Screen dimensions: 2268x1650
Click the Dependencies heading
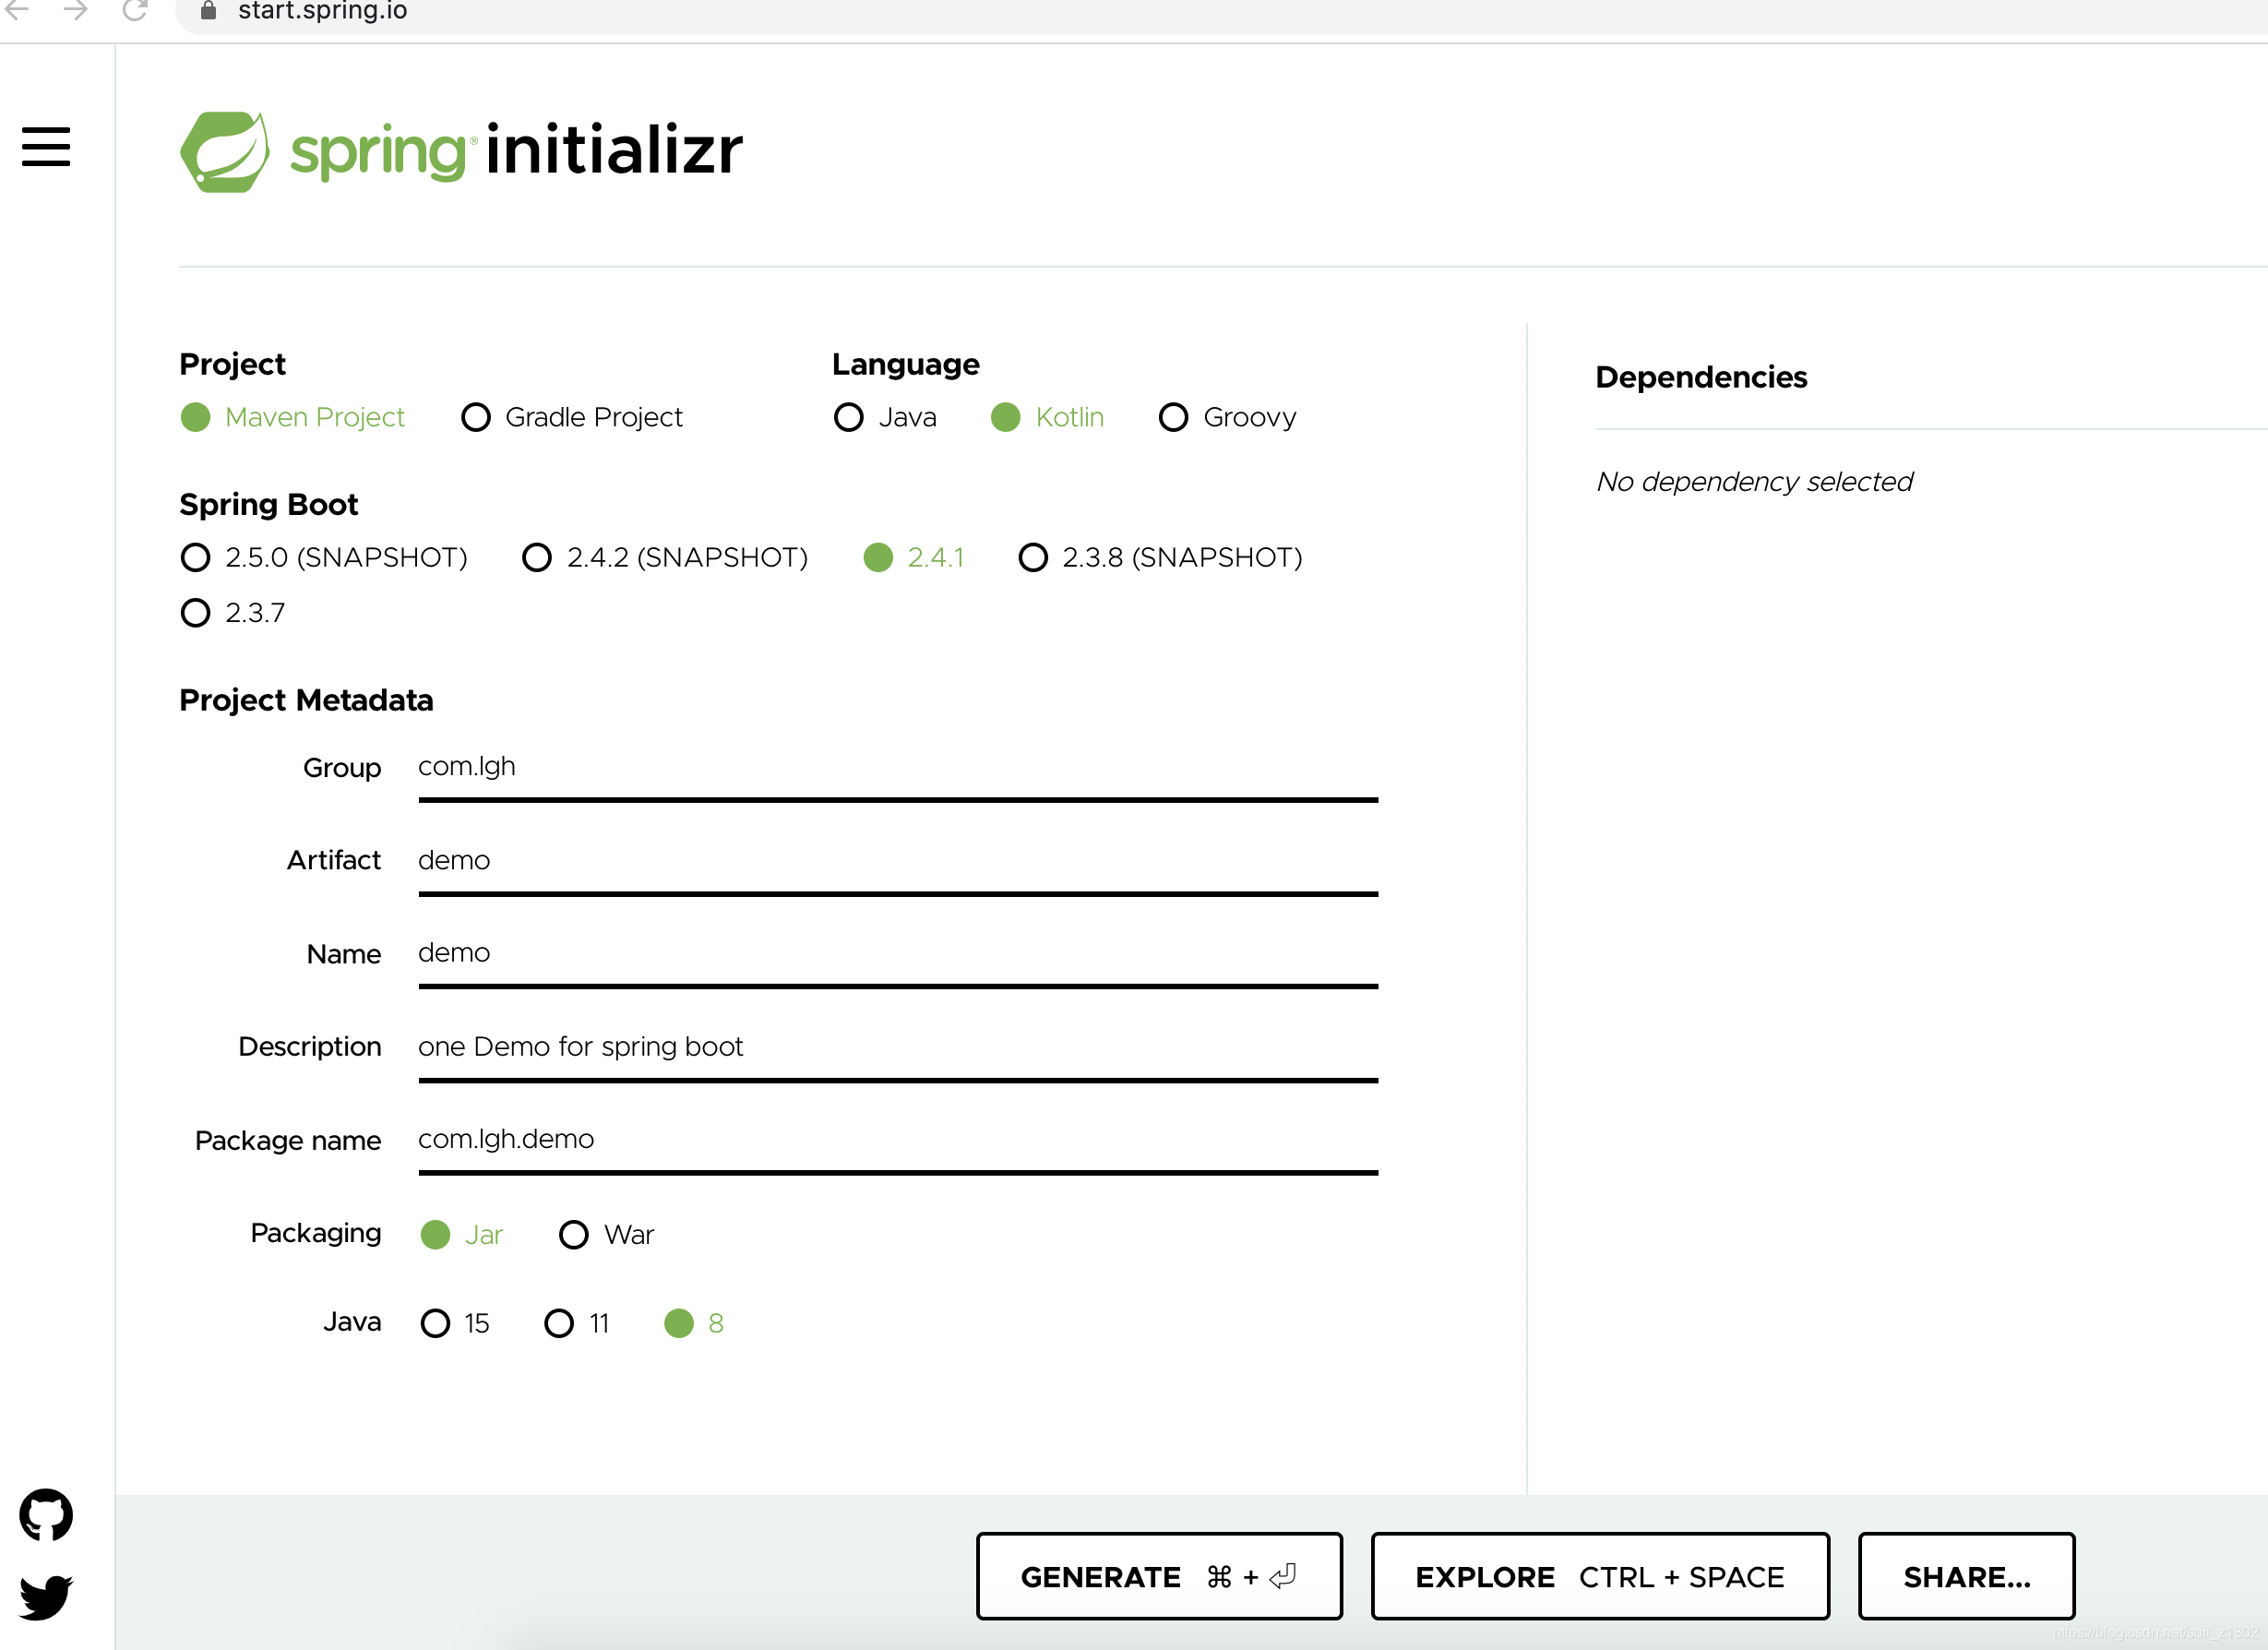(x=1701, y=377)
